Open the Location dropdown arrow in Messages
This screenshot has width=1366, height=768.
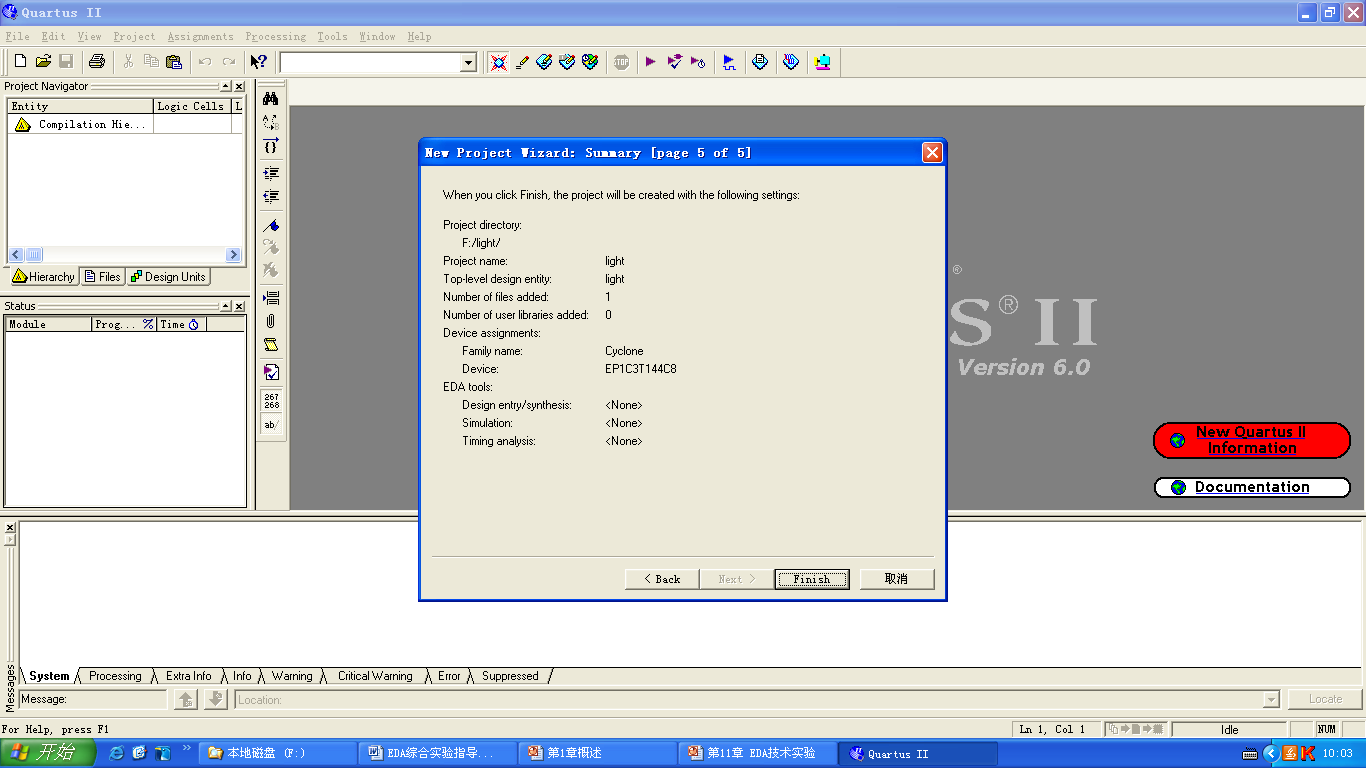coord(1272,700)
